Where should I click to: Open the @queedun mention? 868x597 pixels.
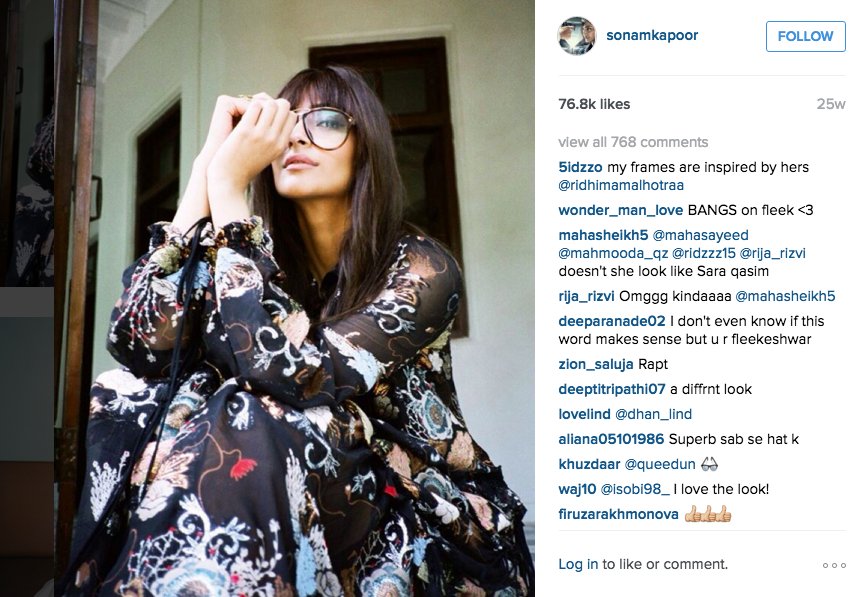coord(660,464)
